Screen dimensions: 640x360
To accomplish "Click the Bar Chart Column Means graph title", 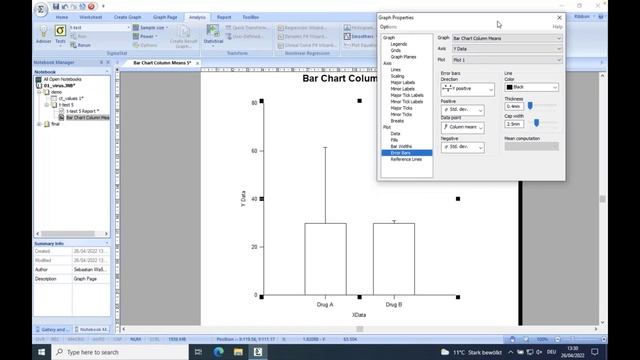I will tap(340, 78).
